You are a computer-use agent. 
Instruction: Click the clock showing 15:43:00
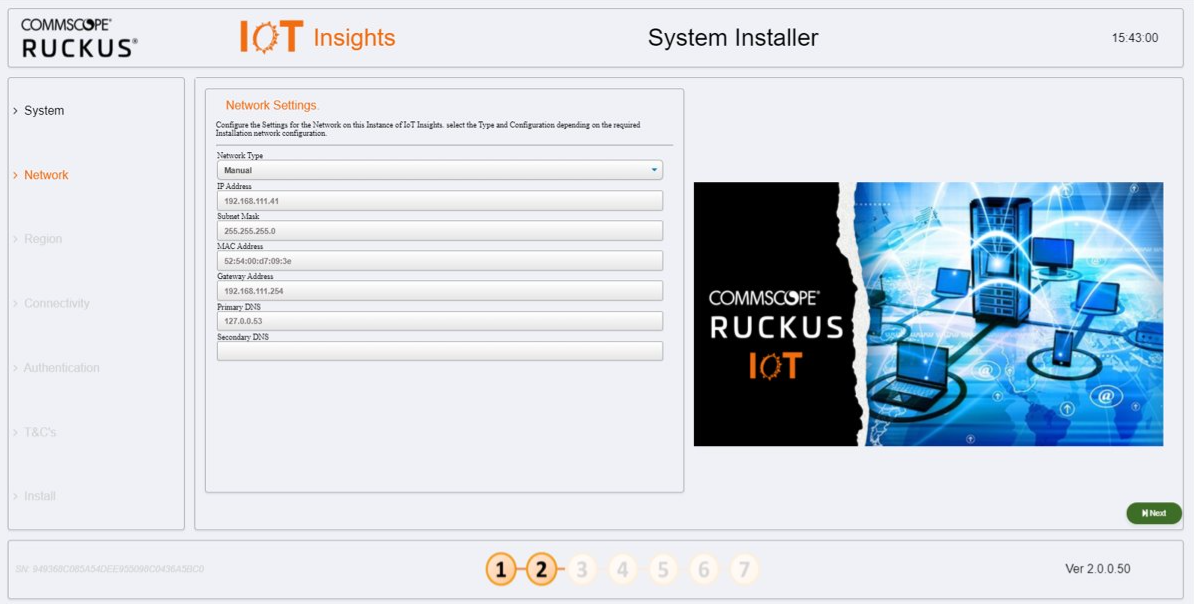1135,38
